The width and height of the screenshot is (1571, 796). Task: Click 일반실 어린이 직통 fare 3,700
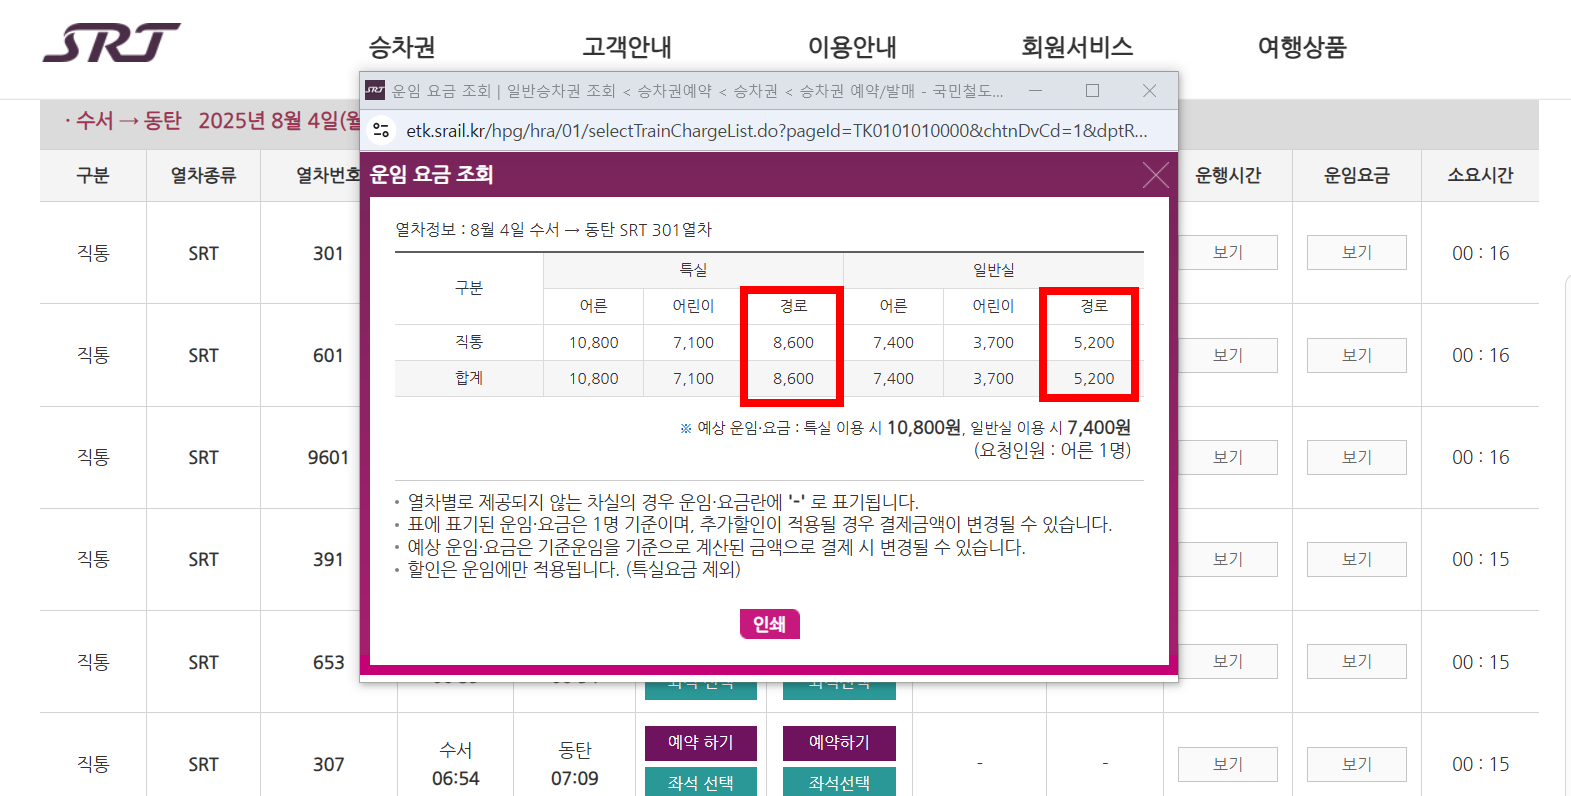(x=993, y=342)
